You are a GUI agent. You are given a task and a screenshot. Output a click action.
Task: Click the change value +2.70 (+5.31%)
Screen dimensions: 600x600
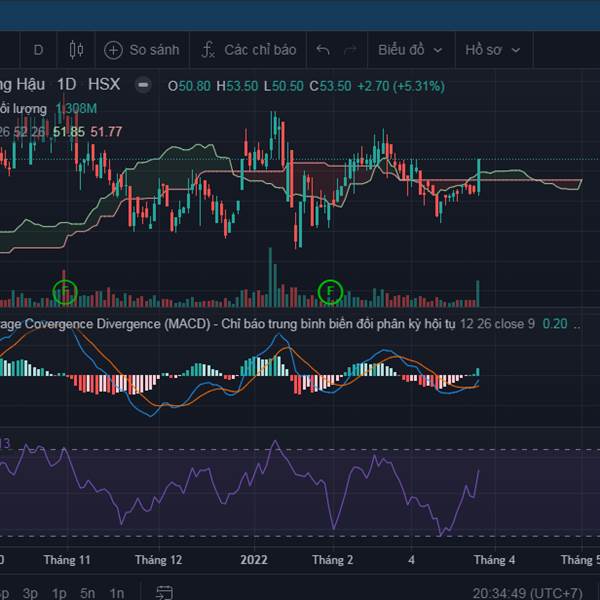coord(401,86)
